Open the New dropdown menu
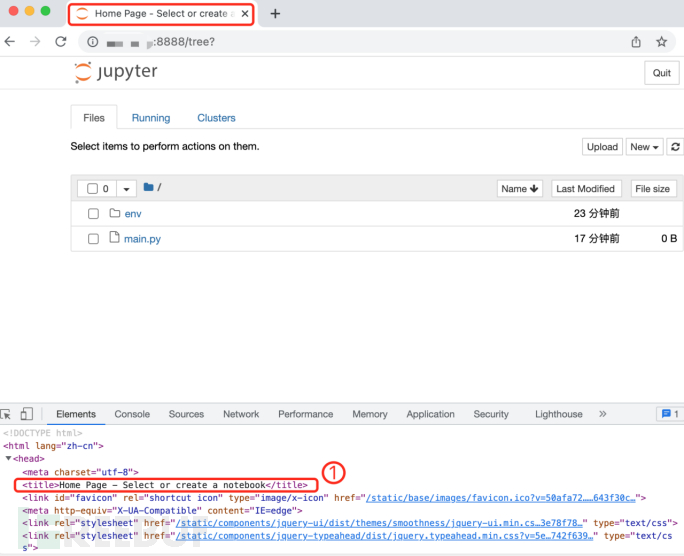The image size is (684, 556). pyautogui.click(x=644, y=146)
